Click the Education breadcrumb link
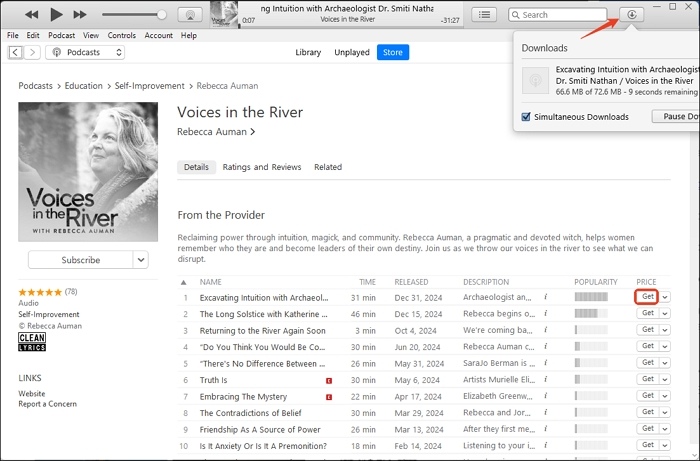 [83, 86]
